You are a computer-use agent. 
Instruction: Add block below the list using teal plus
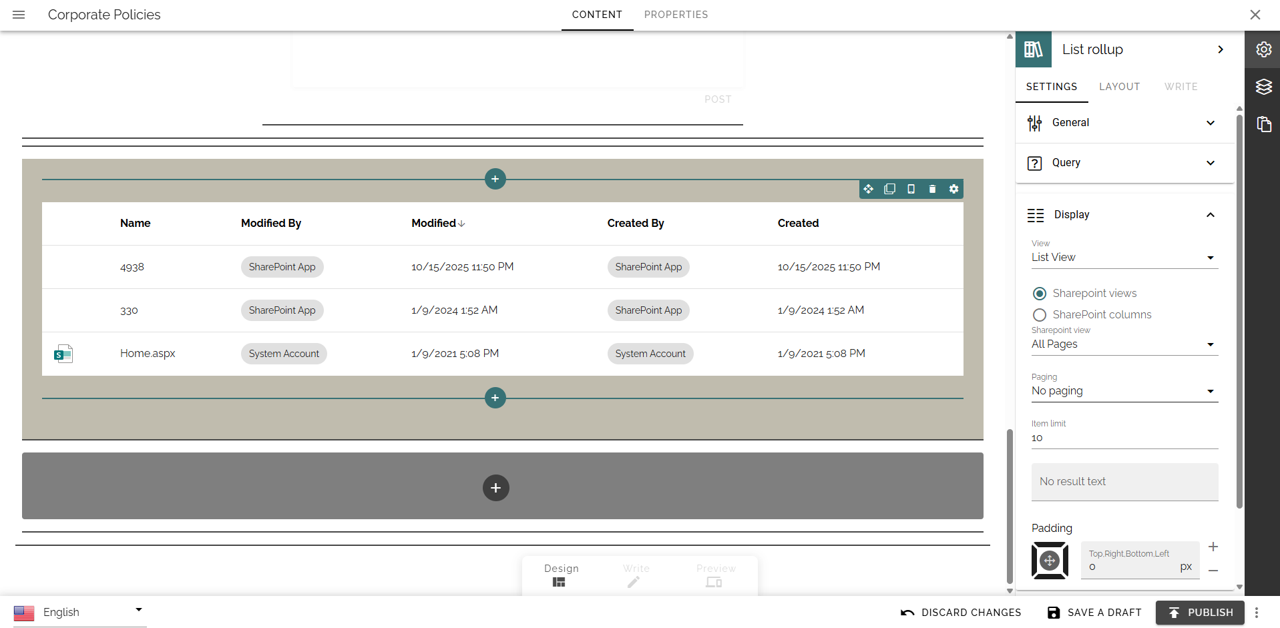tap(495, 398)
